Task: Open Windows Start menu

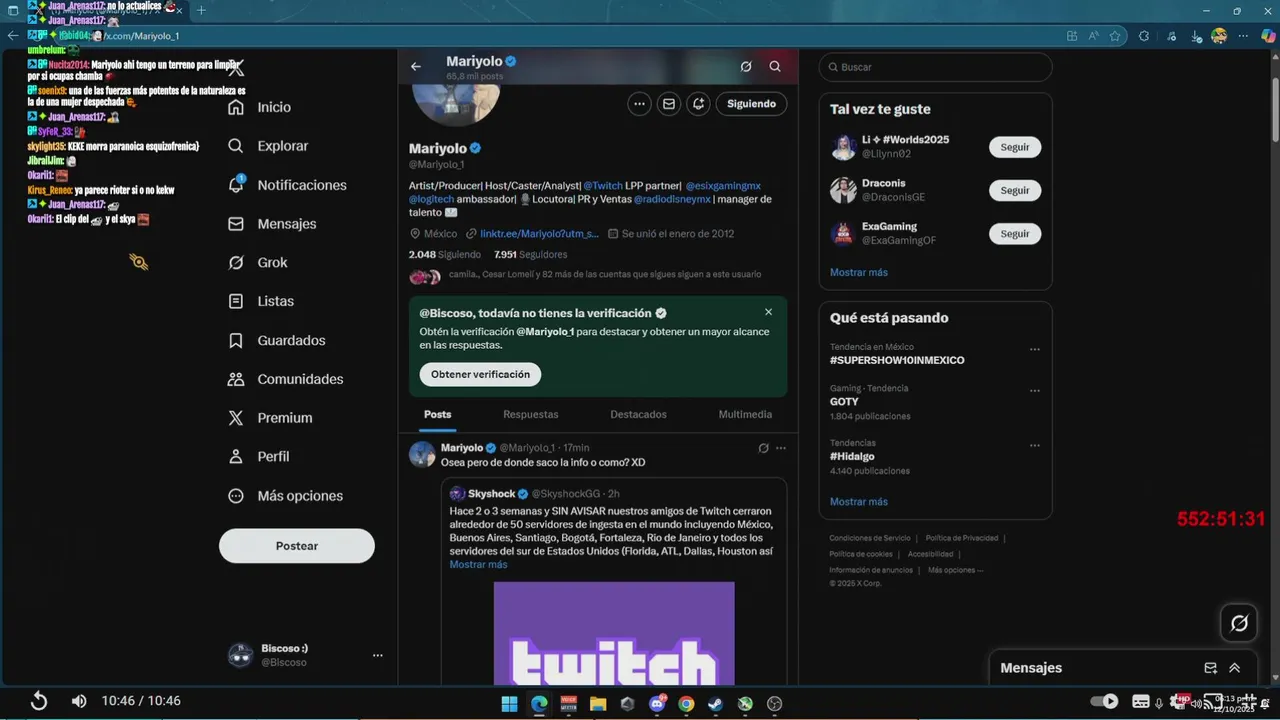Action: (x=510, y=703)
